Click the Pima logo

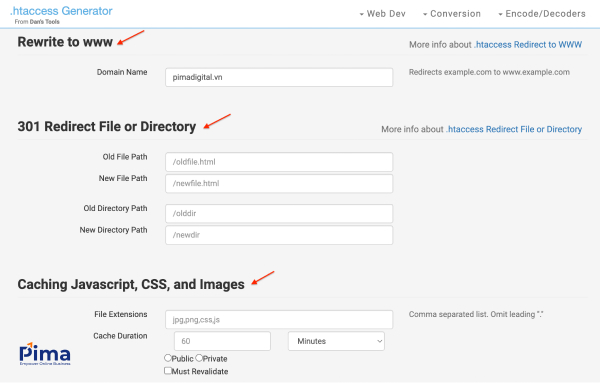click(45, 354)
